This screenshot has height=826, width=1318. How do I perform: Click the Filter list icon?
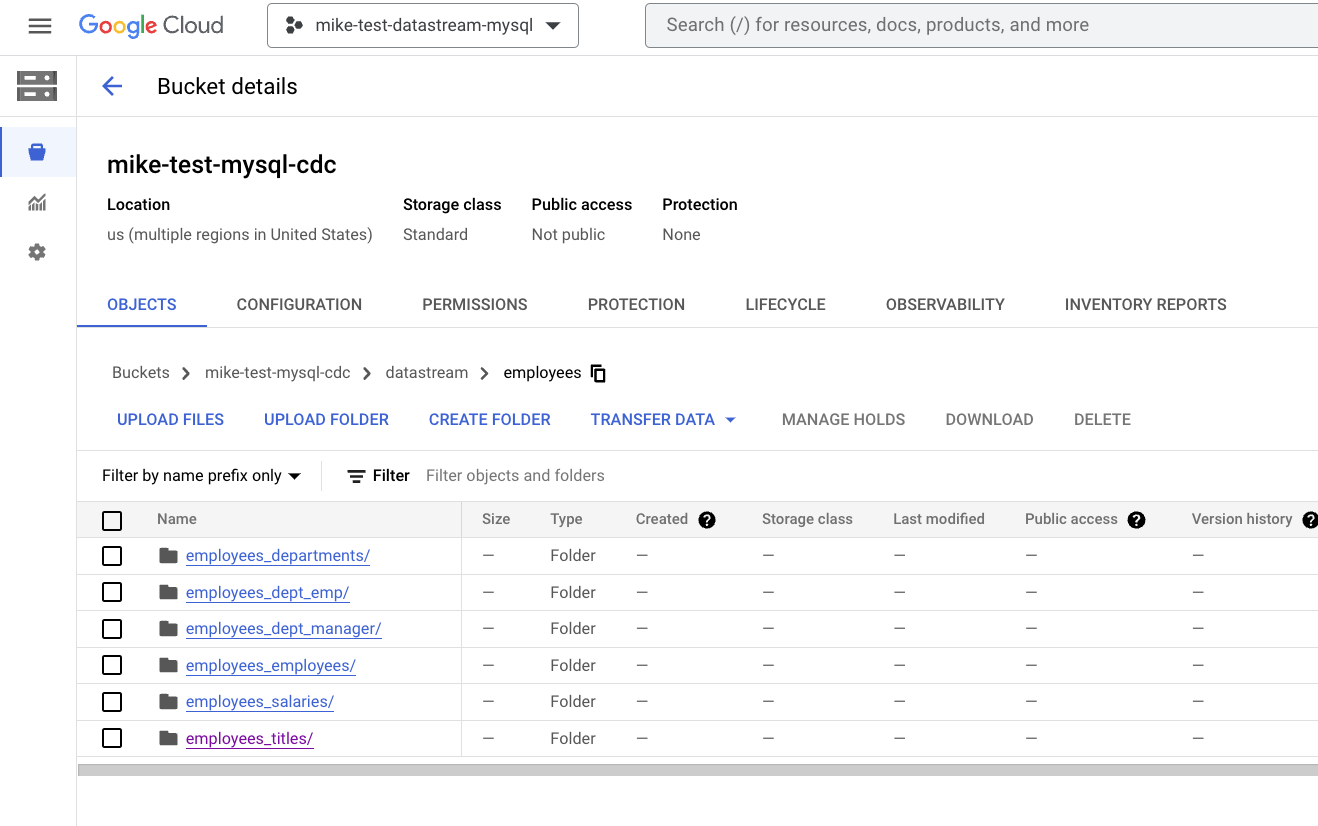[356, 476]
